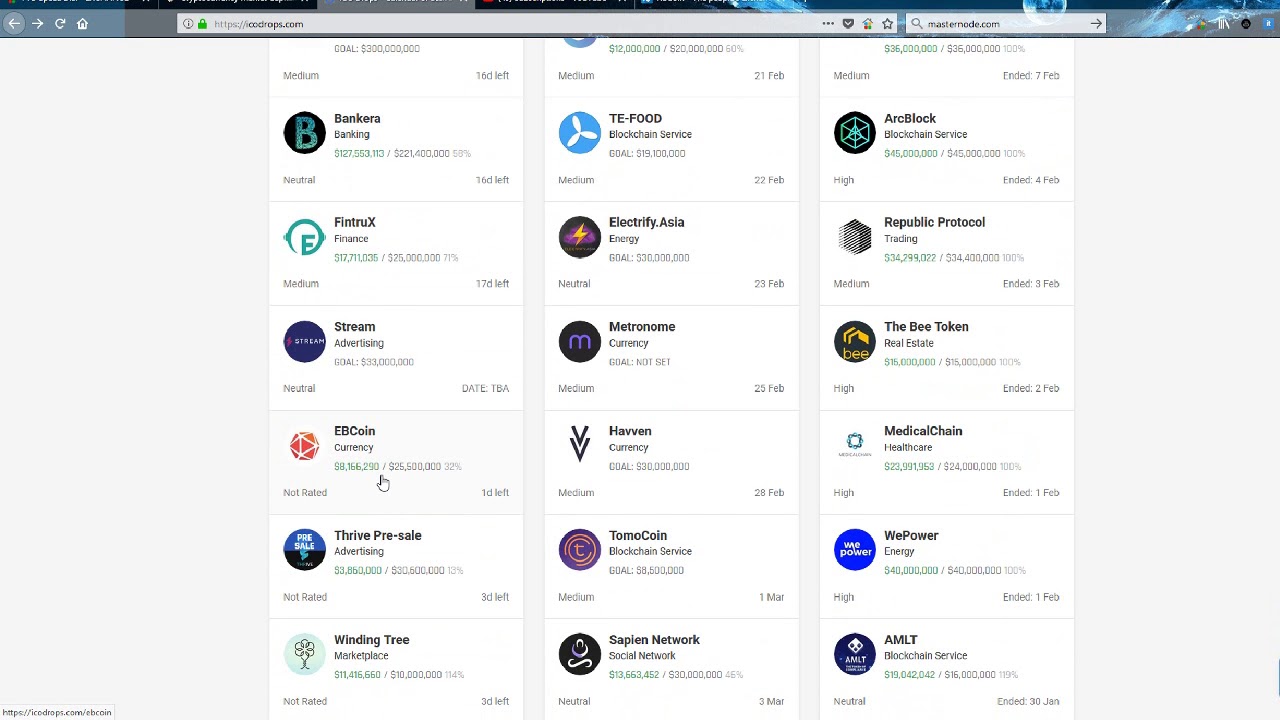This screenshot has width=1280, height=720.
Task: Click the browser forward arrow
Action: (38, 23)
